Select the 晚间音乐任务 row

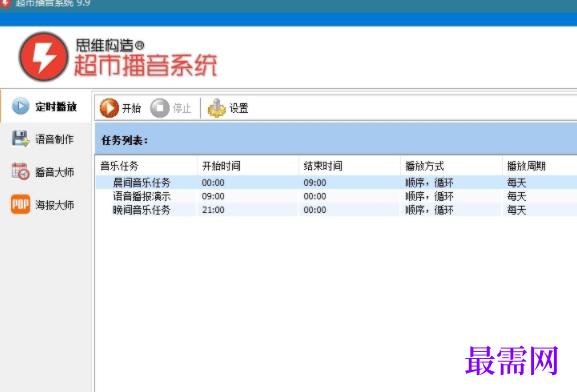tap(336, 210)
